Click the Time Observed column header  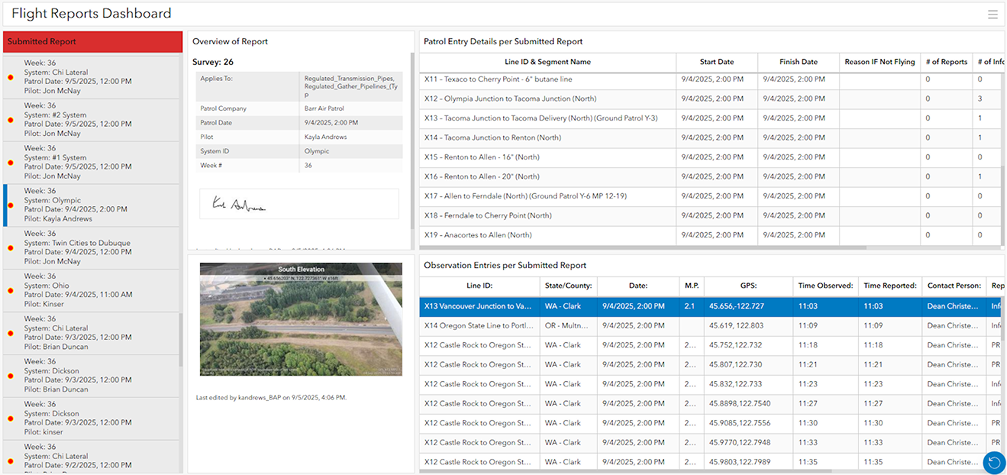[x=825, y=286]
